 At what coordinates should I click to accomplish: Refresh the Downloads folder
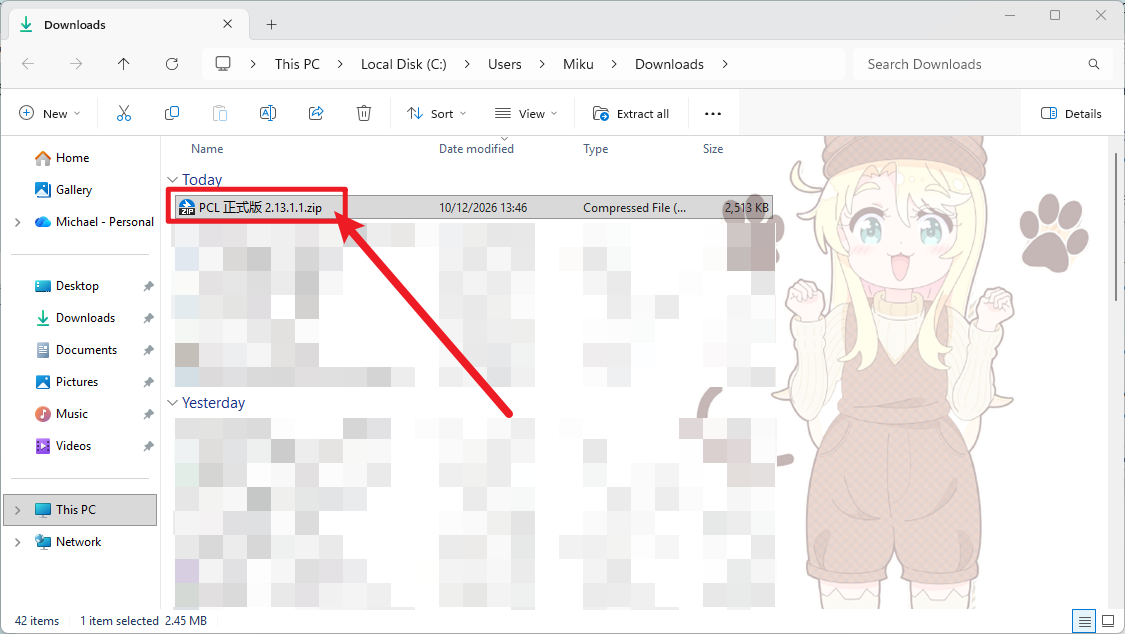172,64
